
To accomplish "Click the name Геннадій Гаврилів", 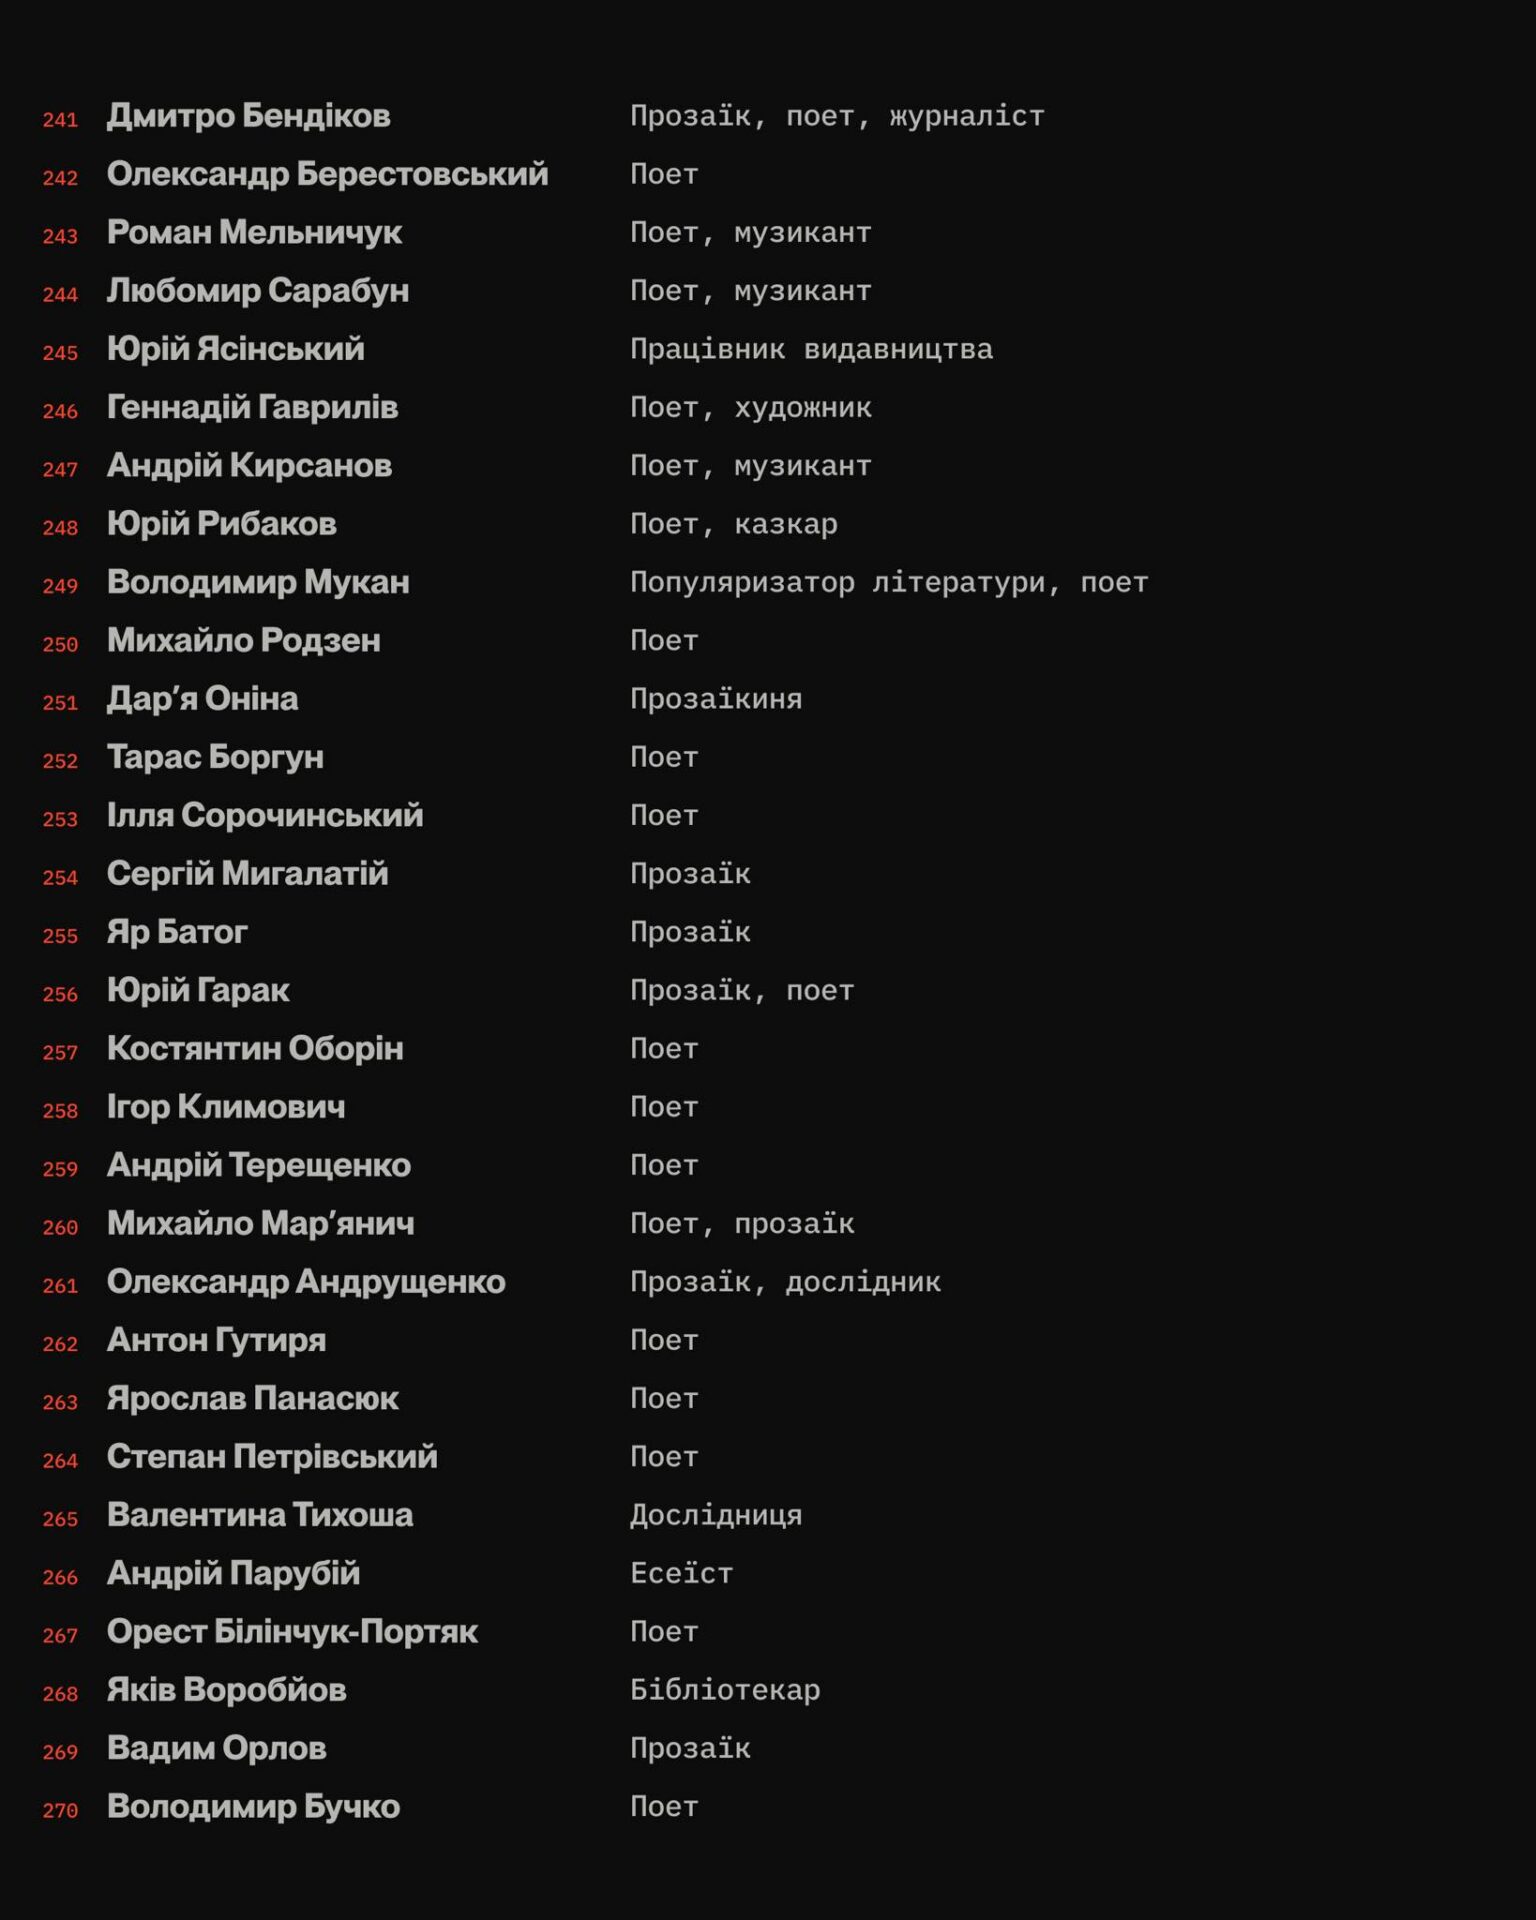I will tap(252, 407).
